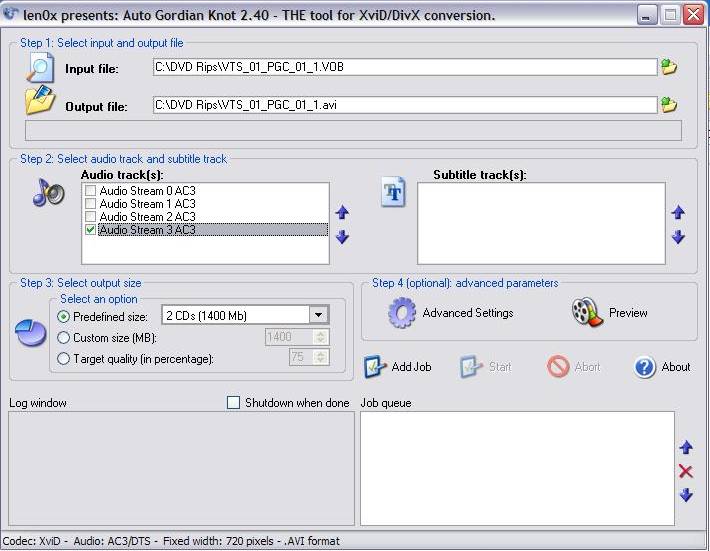Click the application icon in title bar

click(11, 14)
